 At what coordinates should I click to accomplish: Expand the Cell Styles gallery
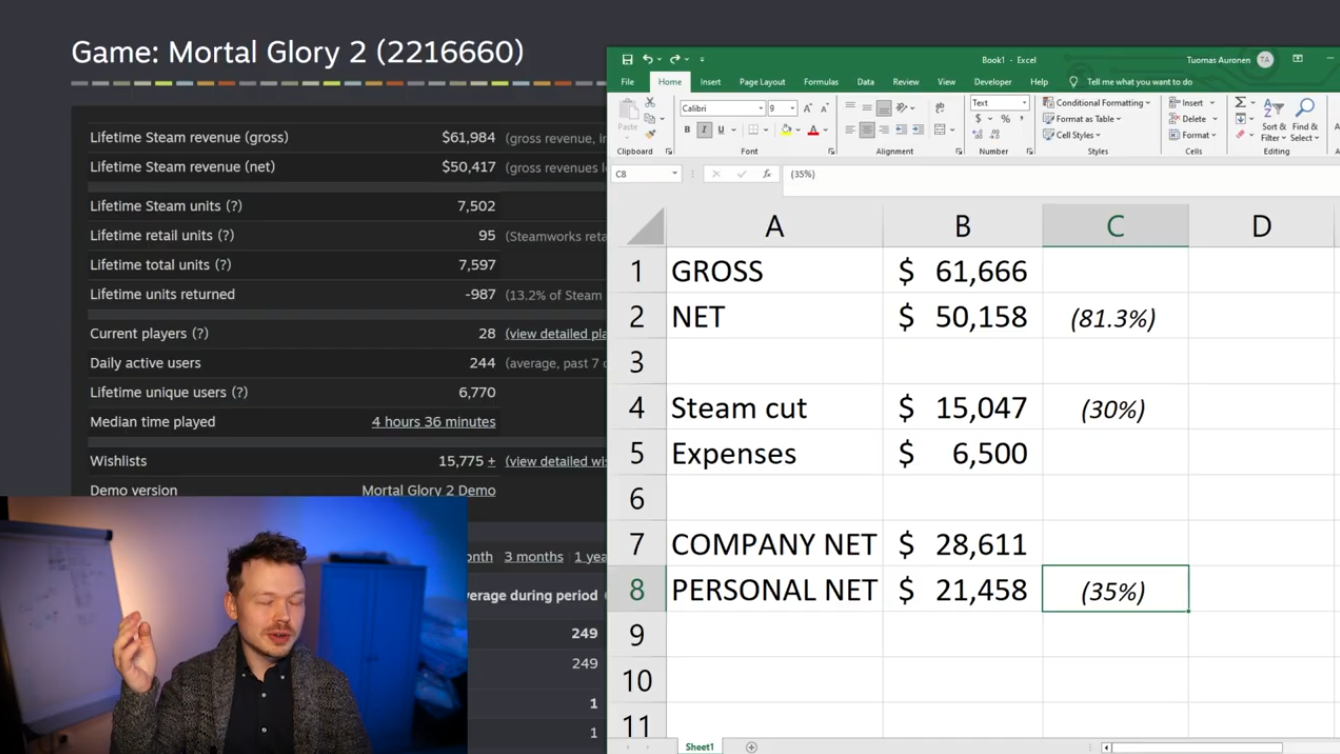click(x=1072, y=135)
